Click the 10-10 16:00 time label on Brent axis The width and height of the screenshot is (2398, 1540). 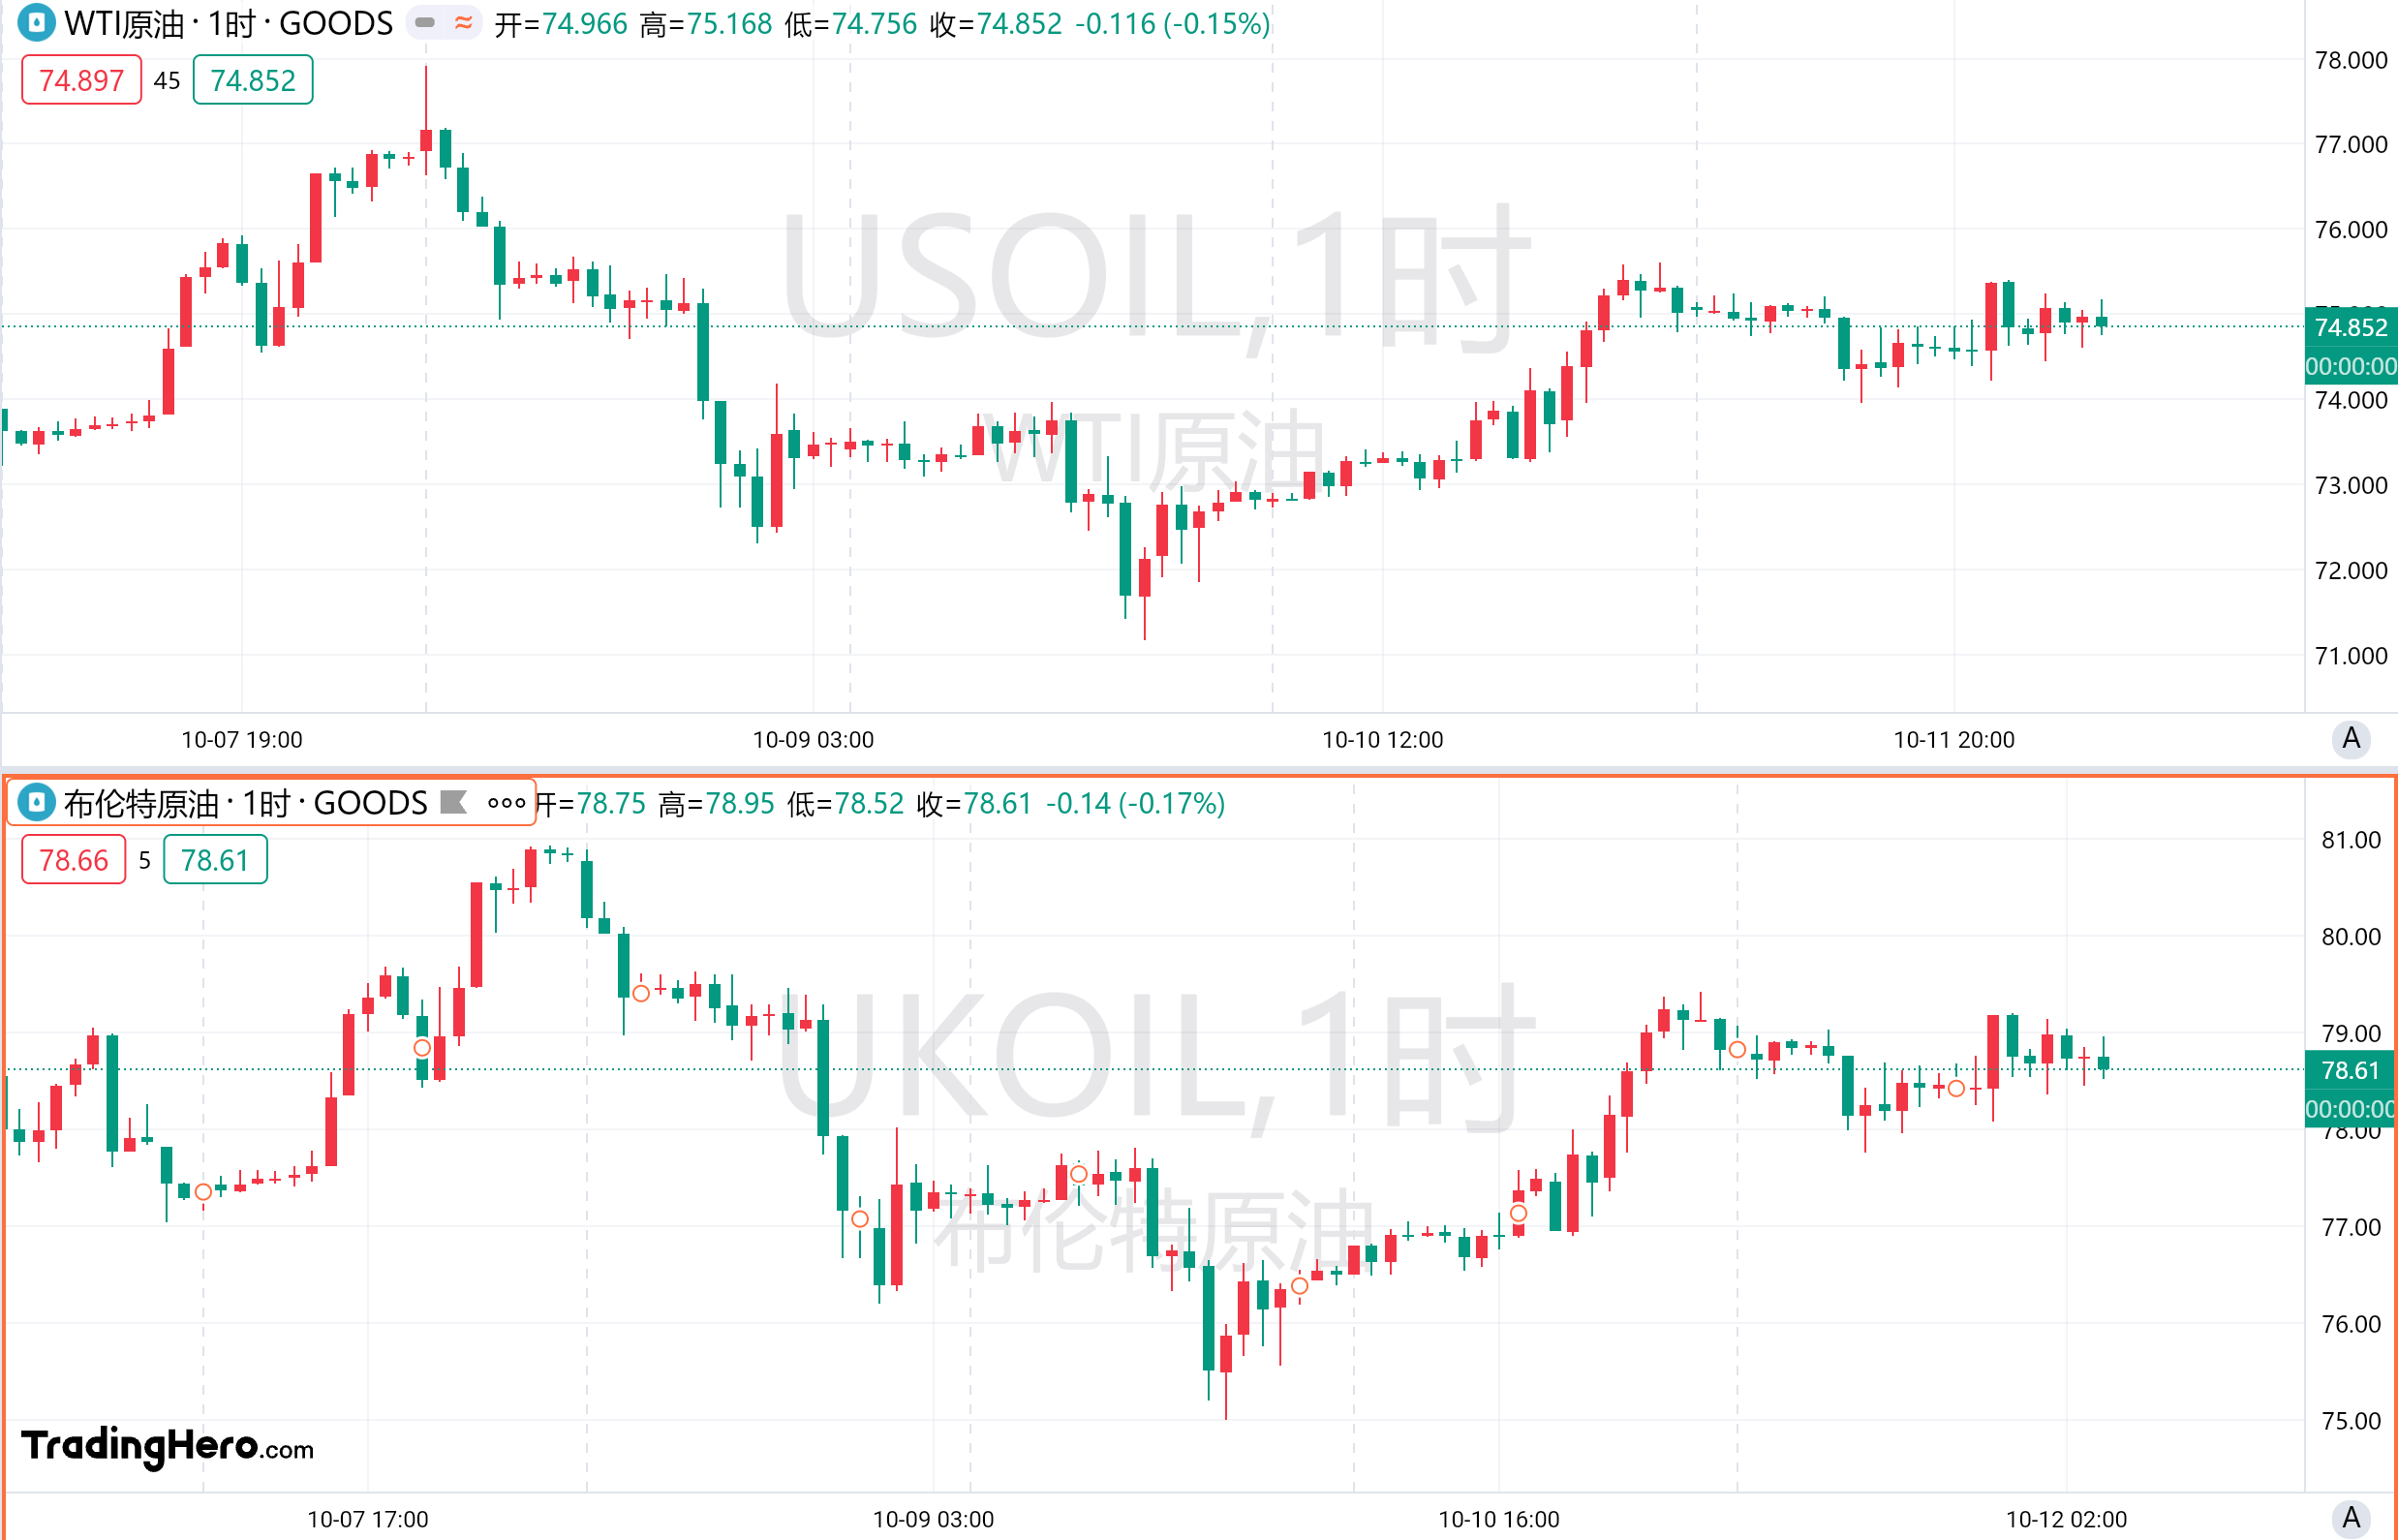click(1498, 1519)
